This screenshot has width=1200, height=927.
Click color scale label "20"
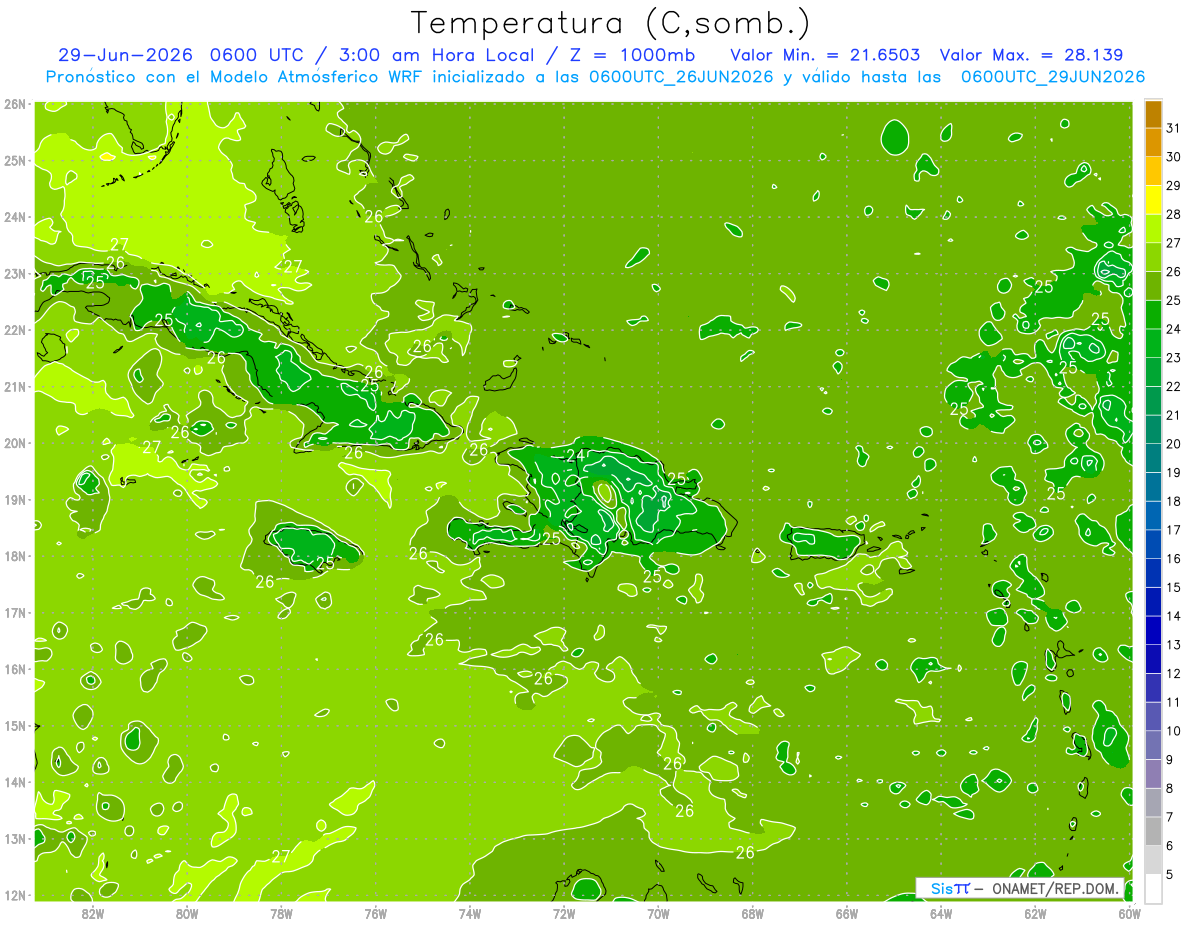(1173, 444)
